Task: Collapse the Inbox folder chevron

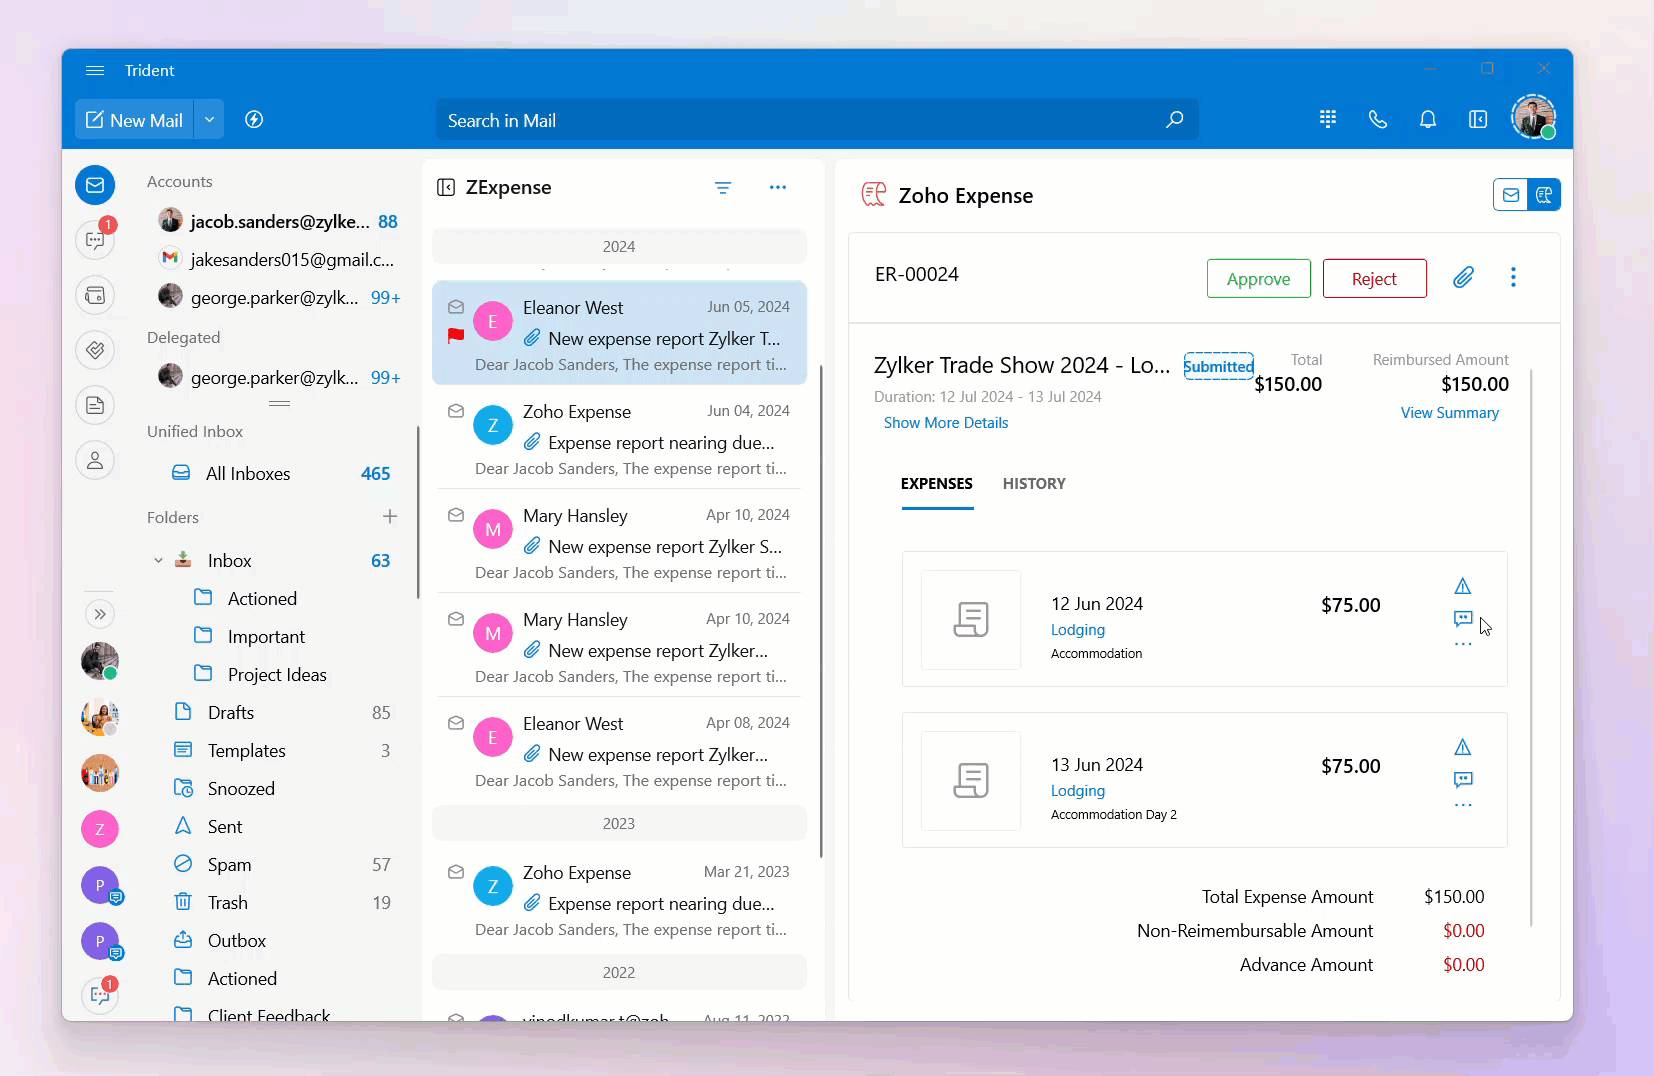Action: (158, 561)
